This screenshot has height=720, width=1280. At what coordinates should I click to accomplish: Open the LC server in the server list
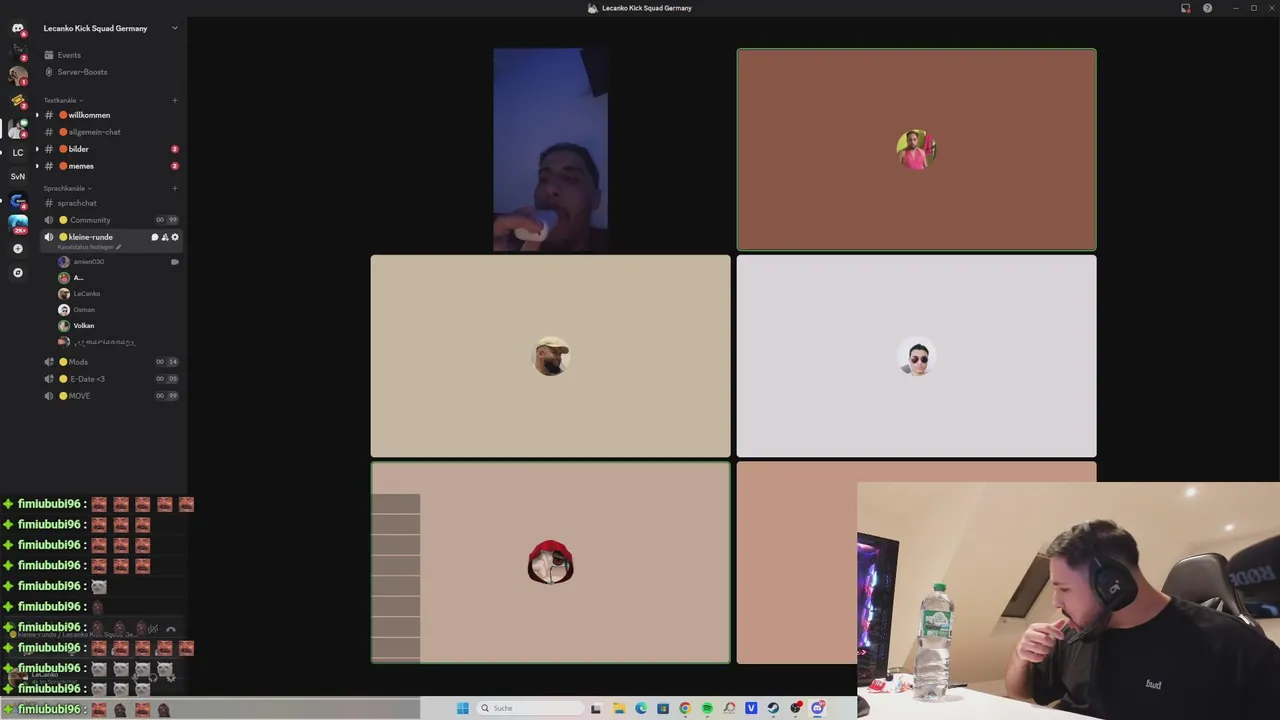coord(18,153)
